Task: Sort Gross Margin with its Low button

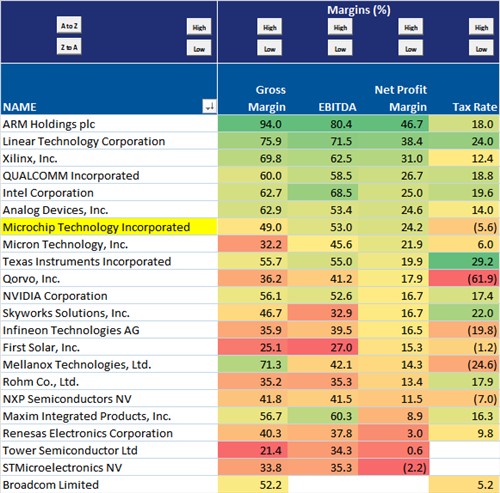Action: pyautogui.click(x=270, y=49)
